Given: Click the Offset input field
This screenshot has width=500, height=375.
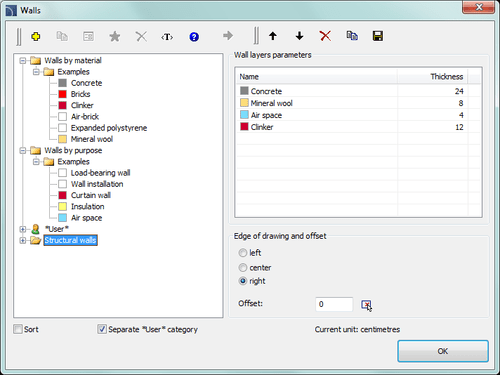Looking at the screenshot, I should [334, 304].
